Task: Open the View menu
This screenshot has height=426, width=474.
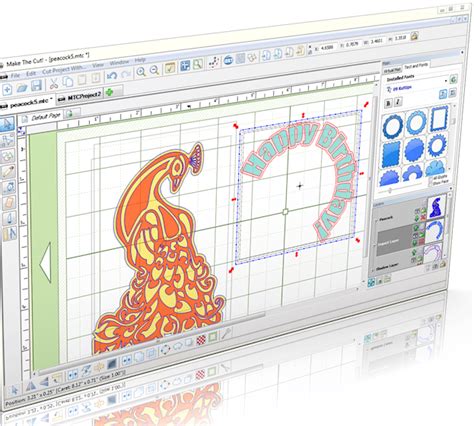Action: [98, 65]
